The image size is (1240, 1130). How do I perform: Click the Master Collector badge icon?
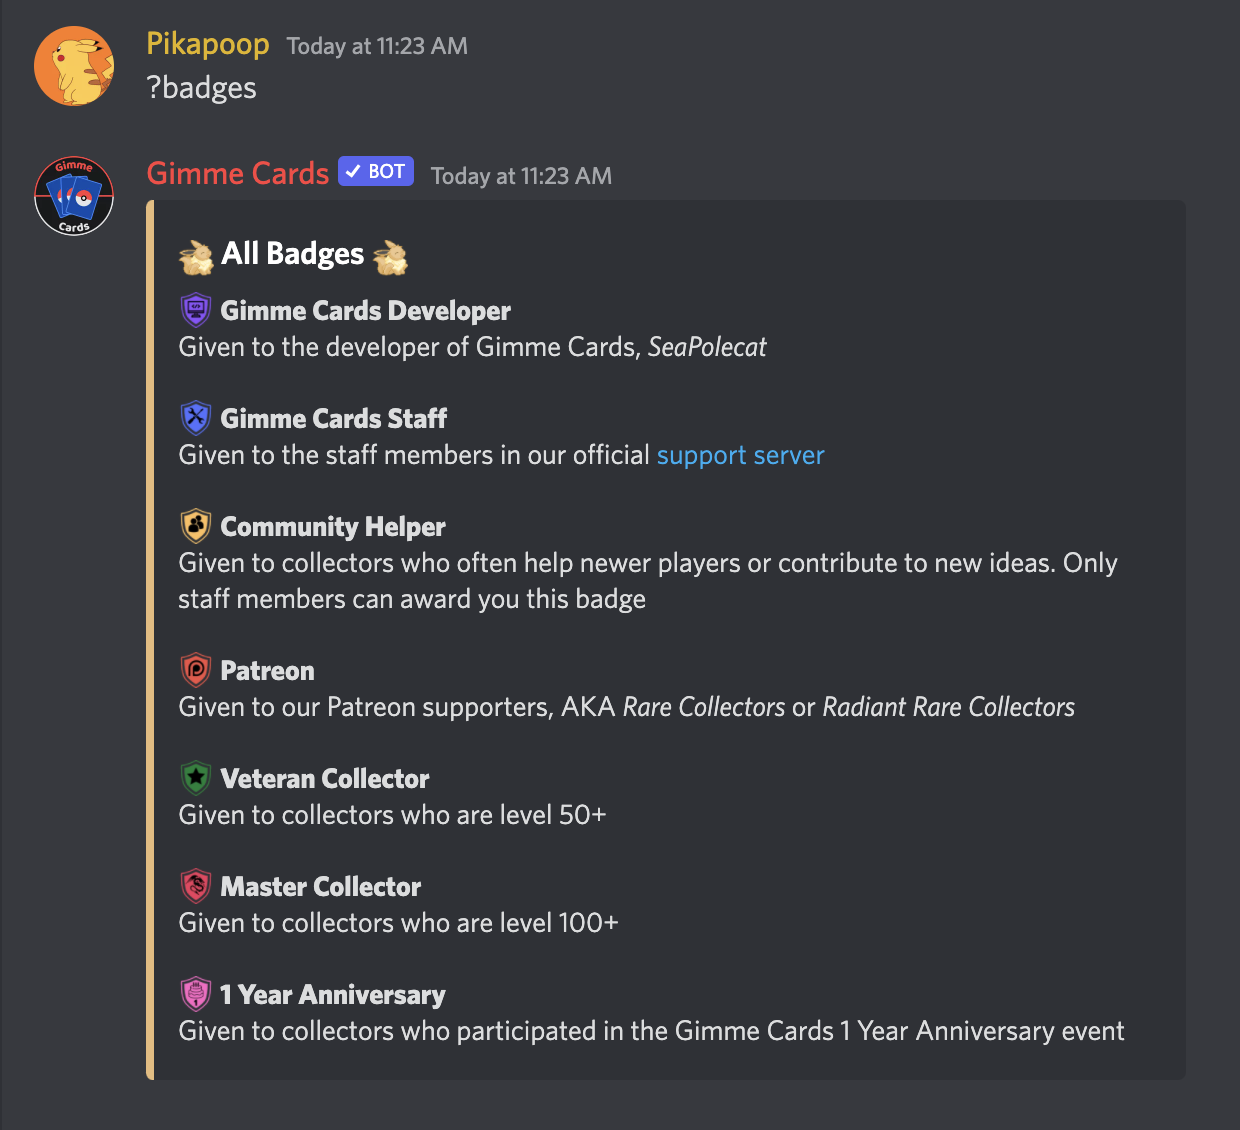click(195, 886)
